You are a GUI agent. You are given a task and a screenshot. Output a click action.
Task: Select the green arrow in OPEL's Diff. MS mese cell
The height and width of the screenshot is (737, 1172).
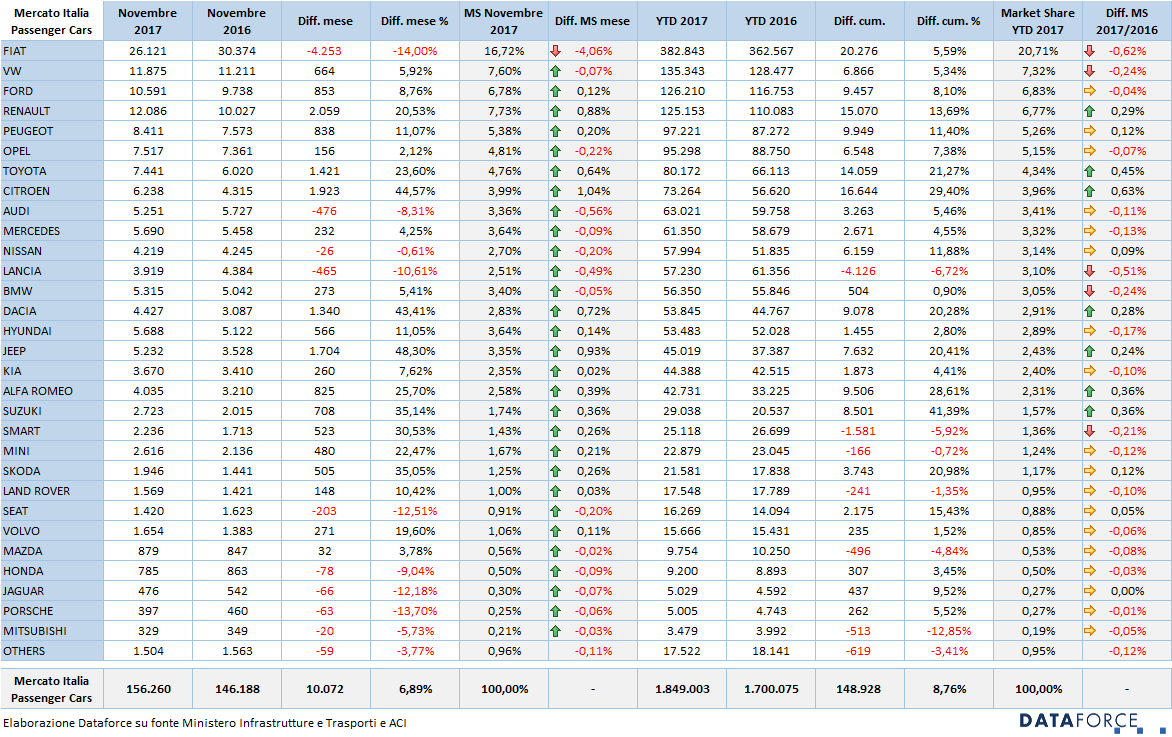[x=555, y=151]
